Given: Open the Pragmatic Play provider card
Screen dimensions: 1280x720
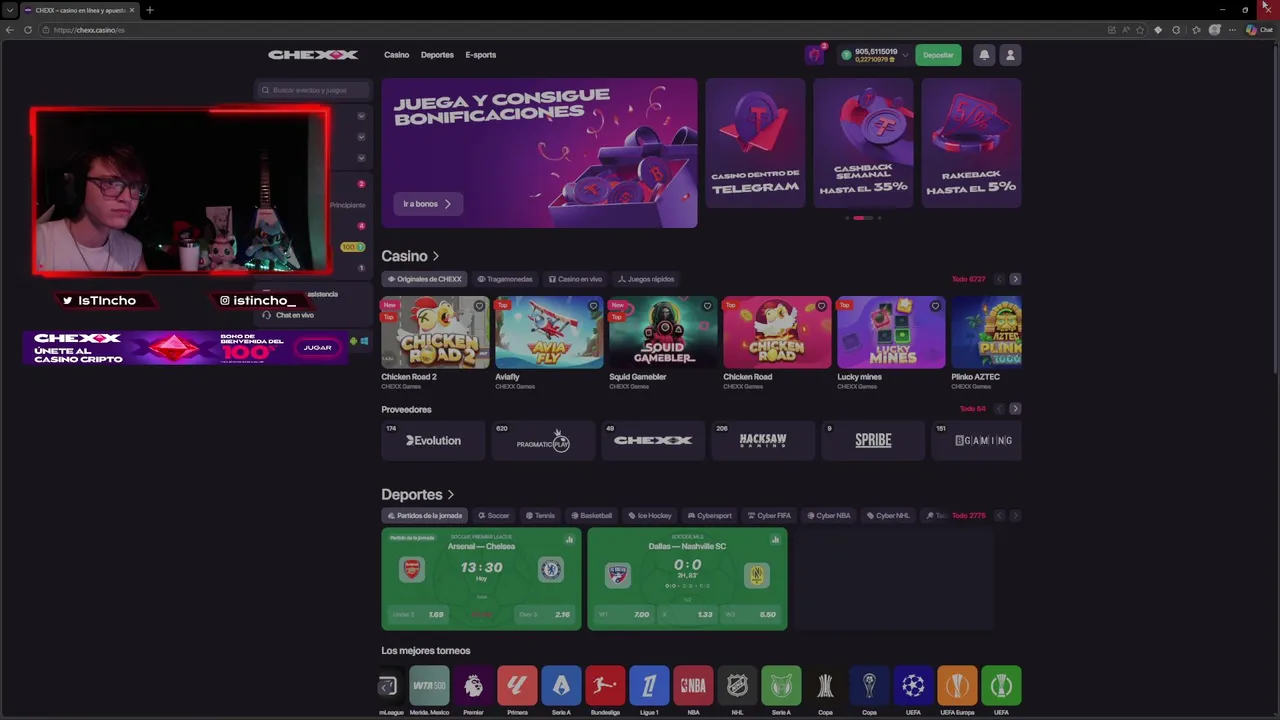Looking at the screenshot, I should click(x=543, y=441).
